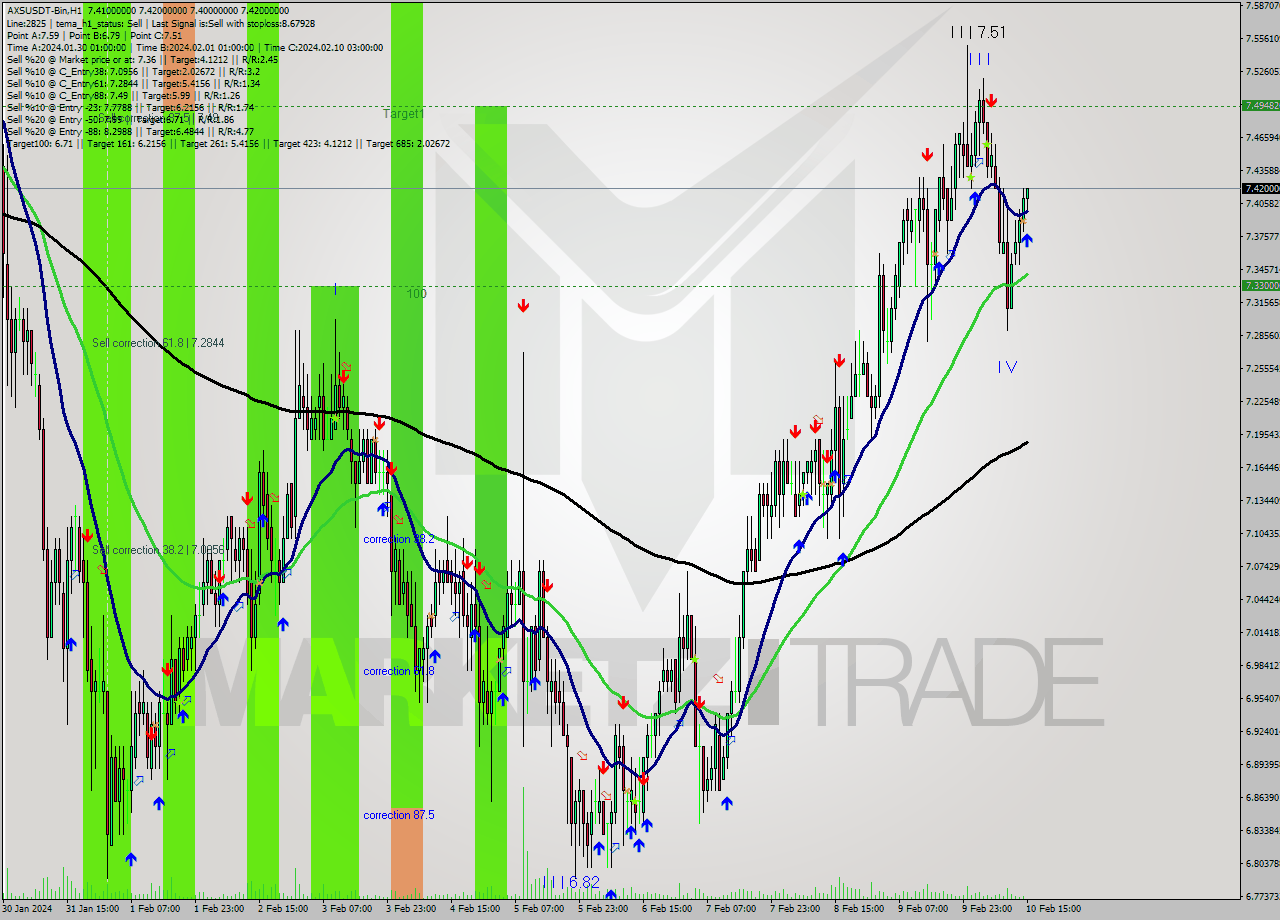The height and width of the screenshot is (920, 1280).
Task: Click the 'Sell %10 @ C_Entry88: 7.49' row
Action: click(123, 96)
